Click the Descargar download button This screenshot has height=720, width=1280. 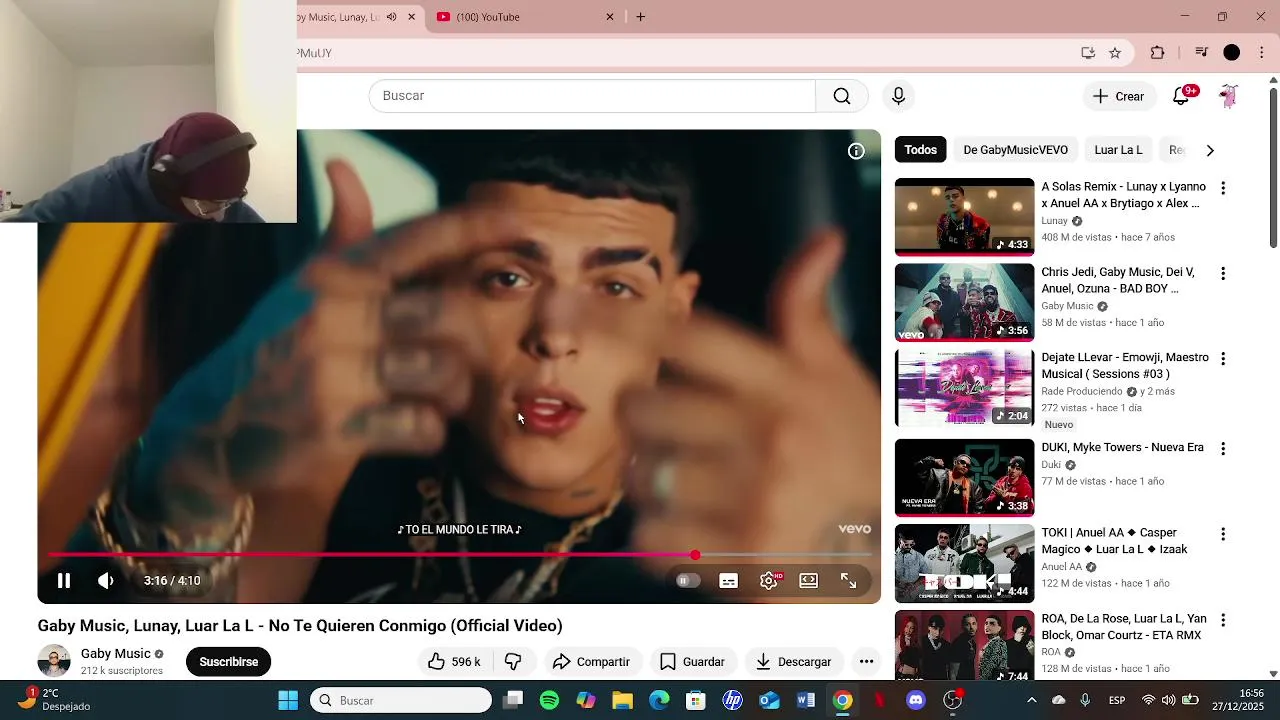(794, 662)
